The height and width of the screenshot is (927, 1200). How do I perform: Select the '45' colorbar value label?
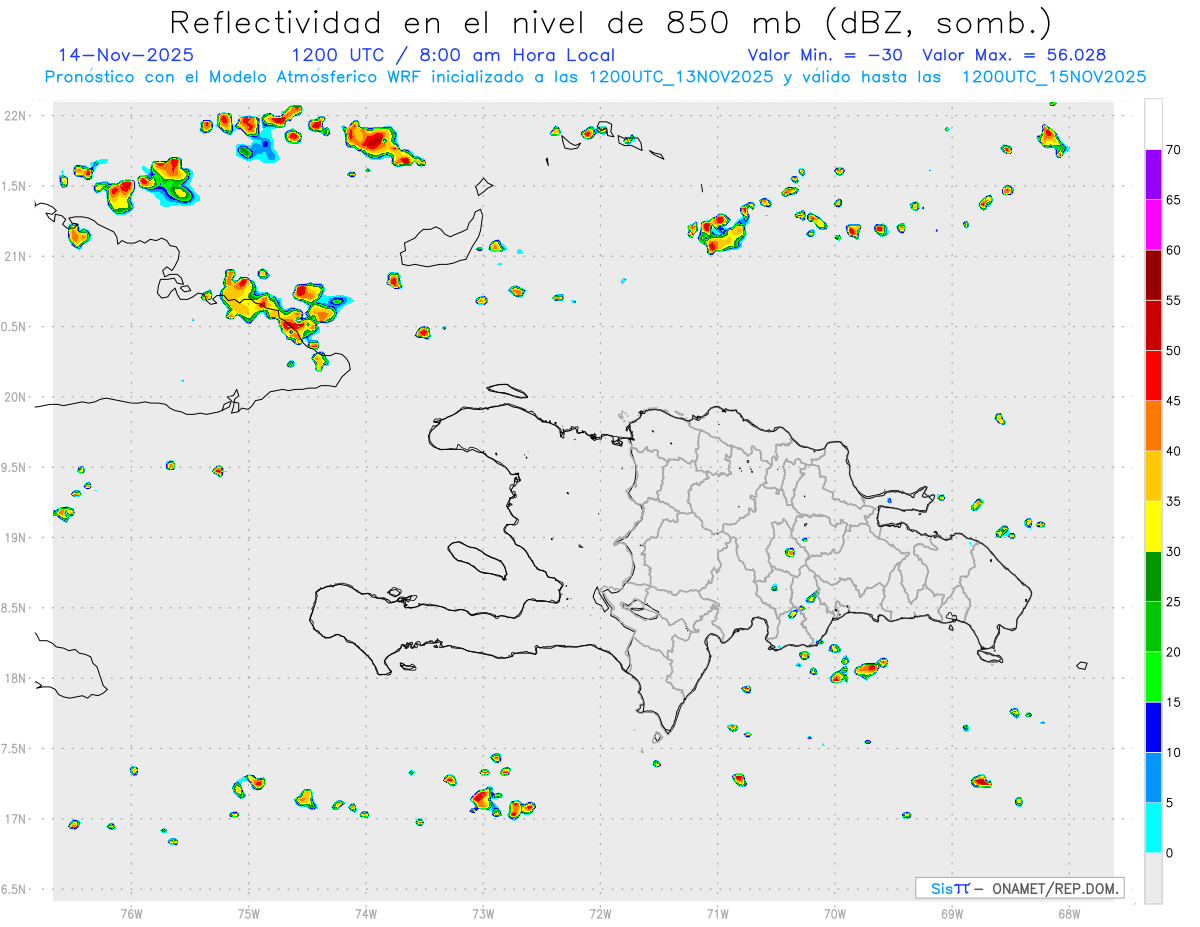(1174, 401)
